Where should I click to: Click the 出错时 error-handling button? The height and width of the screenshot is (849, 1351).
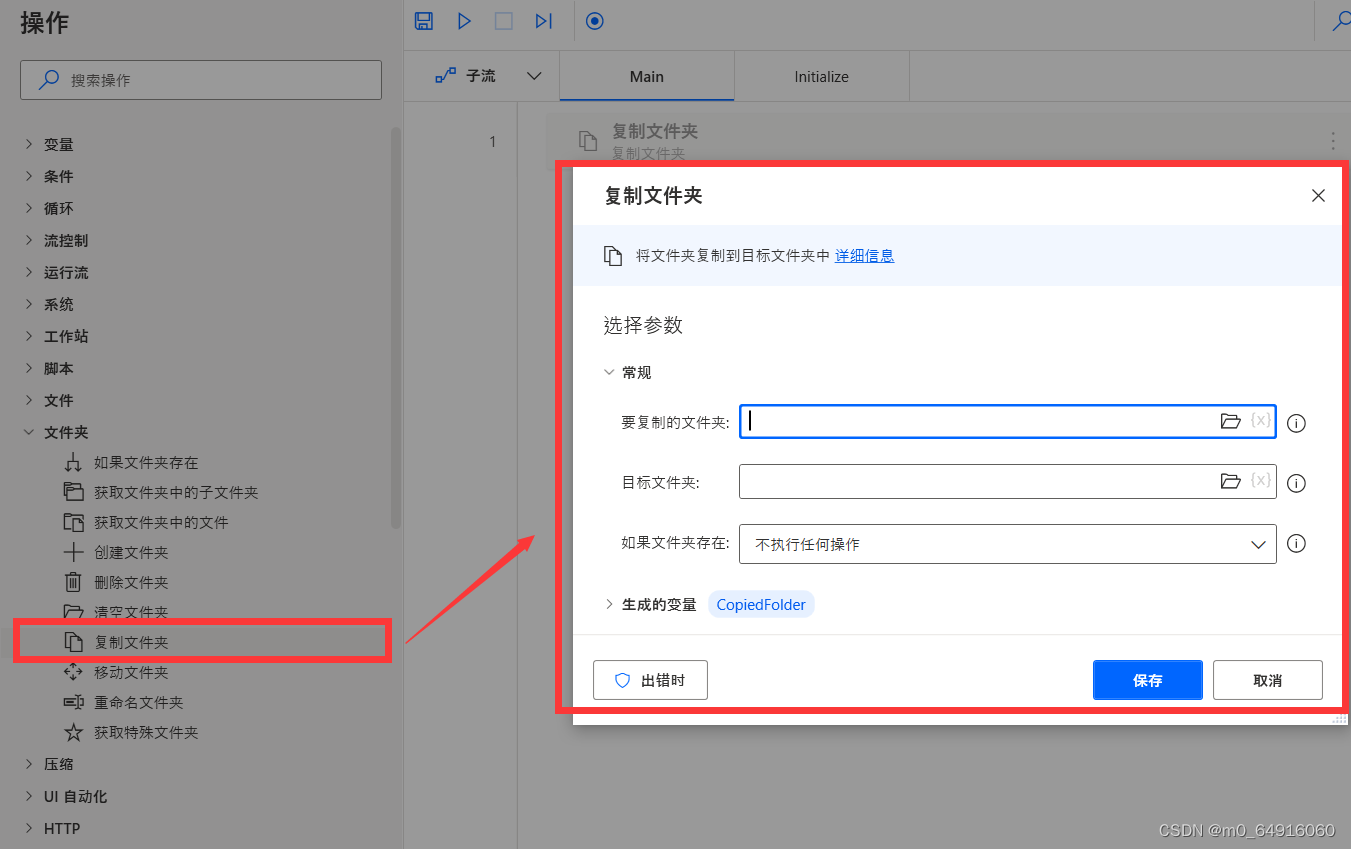click(650, 679)
